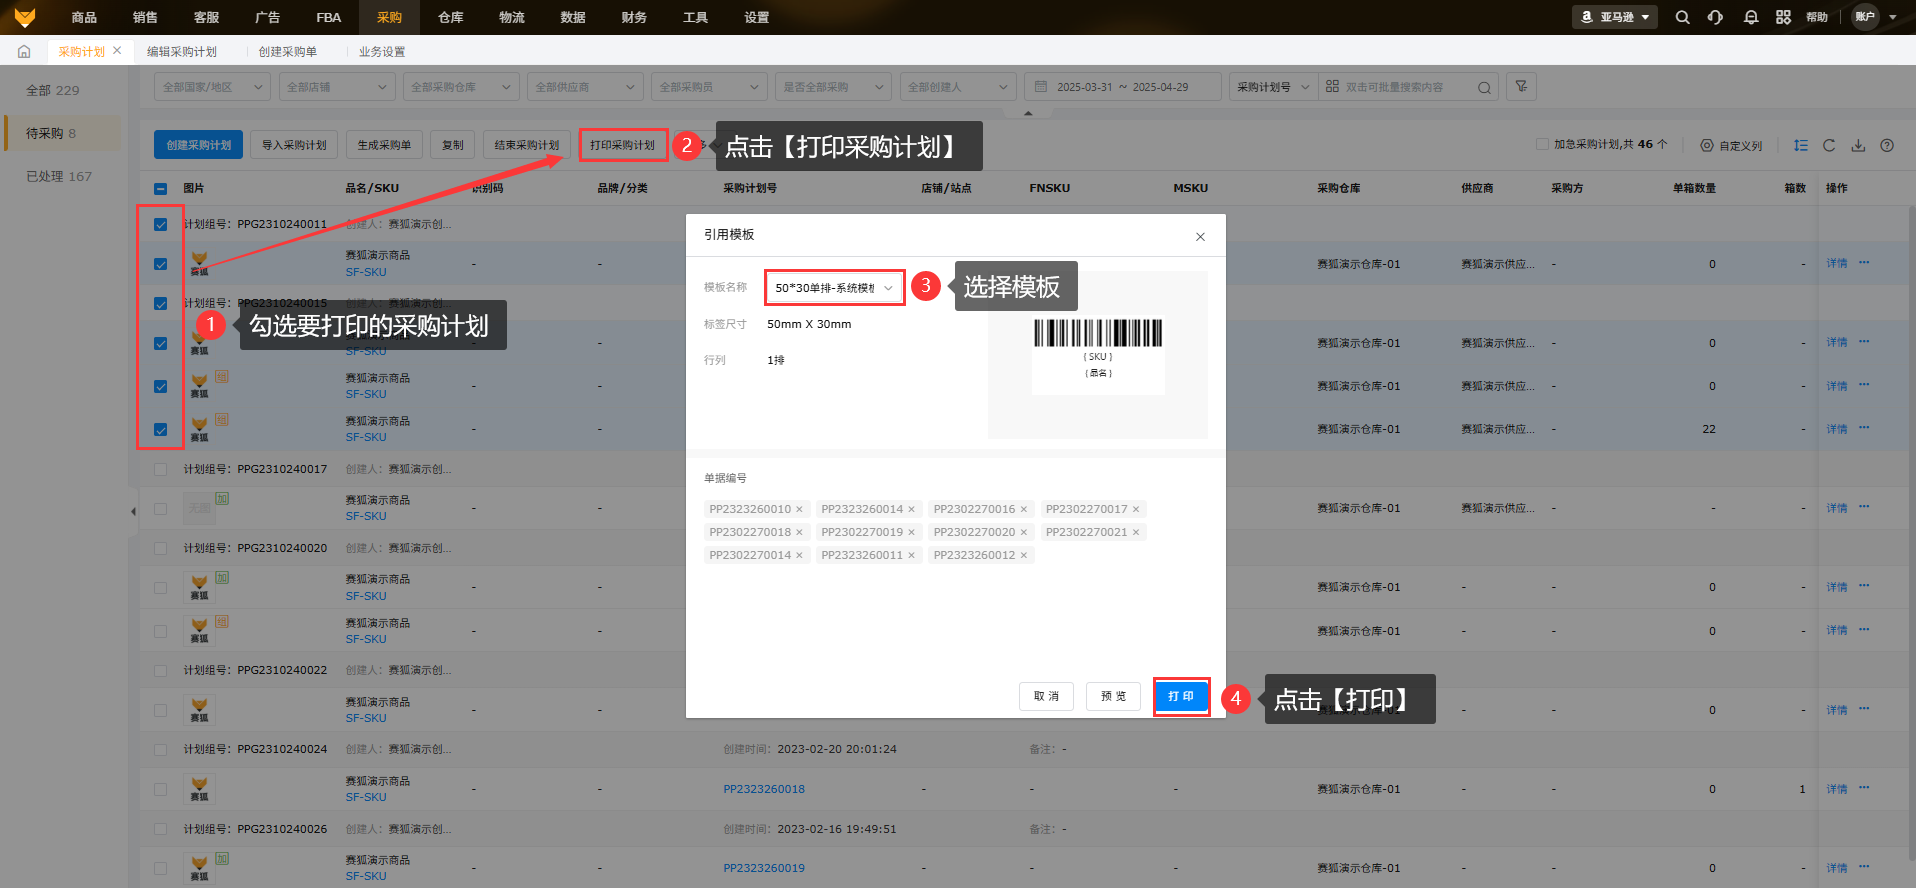
Task: Open purchase plan link PP2323260018
Action: tap(764, 789)
